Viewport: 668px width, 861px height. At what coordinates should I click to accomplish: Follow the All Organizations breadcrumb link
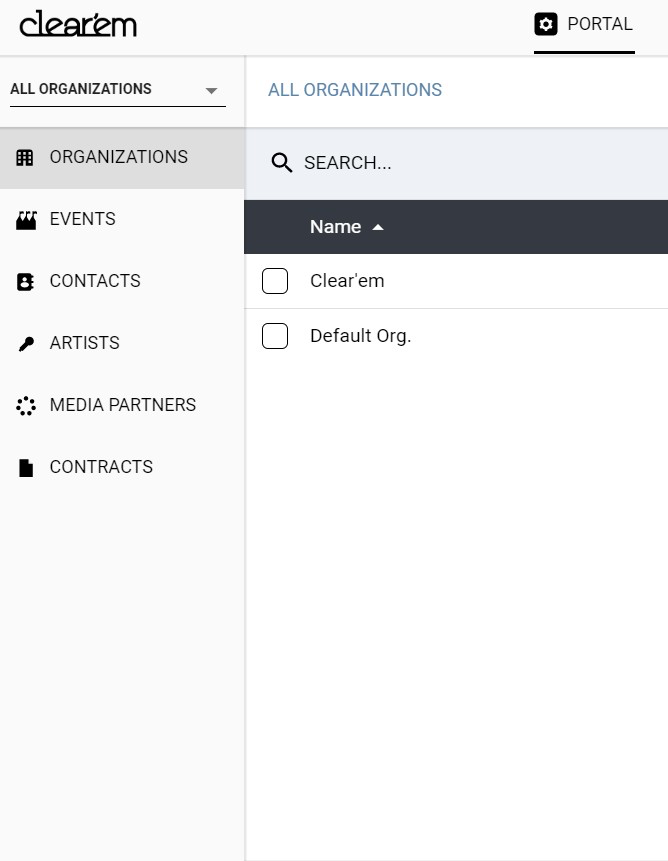click(x=355, y=90)
